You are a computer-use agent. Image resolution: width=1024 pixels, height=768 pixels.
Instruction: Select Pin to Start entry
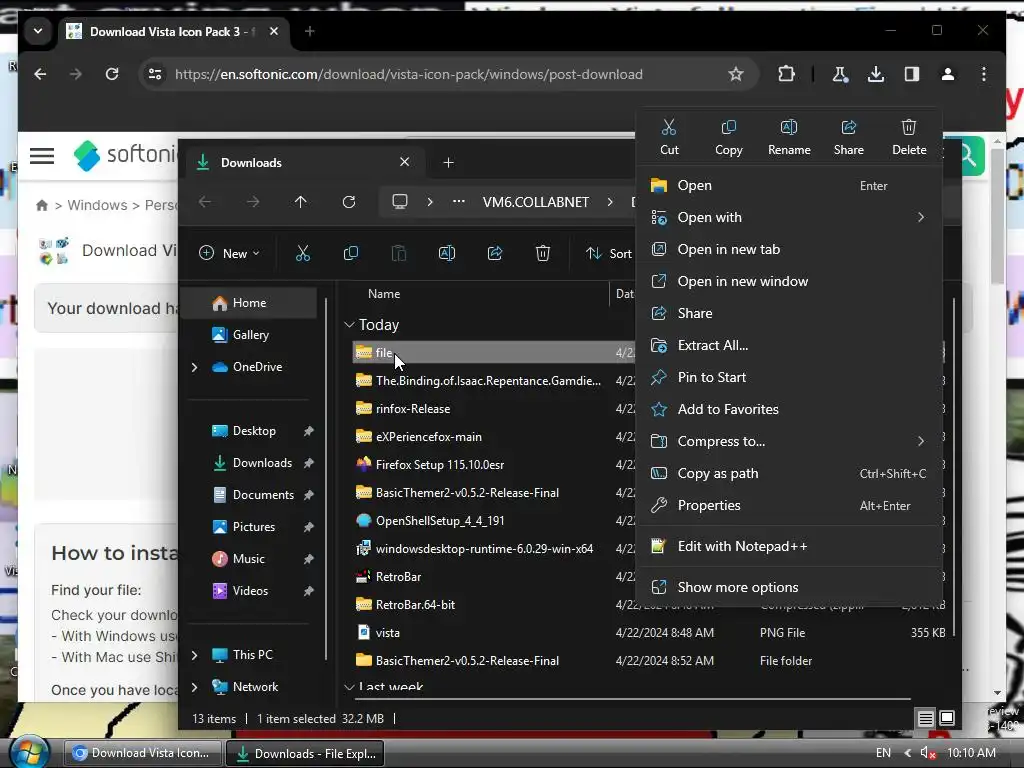[788, 377]
